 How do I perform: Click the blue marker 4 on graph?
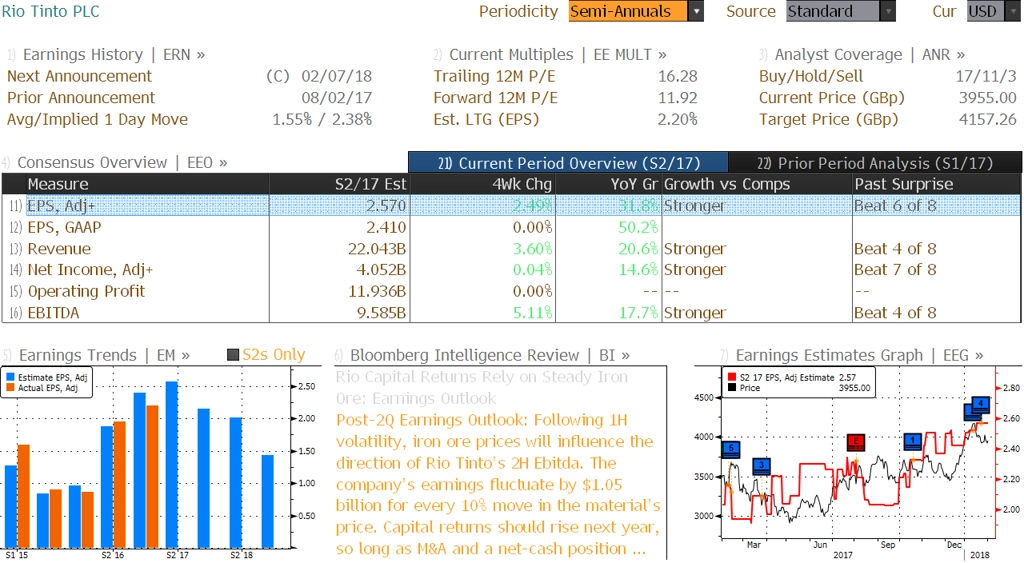pyautogui.click(x=980, y=404)
